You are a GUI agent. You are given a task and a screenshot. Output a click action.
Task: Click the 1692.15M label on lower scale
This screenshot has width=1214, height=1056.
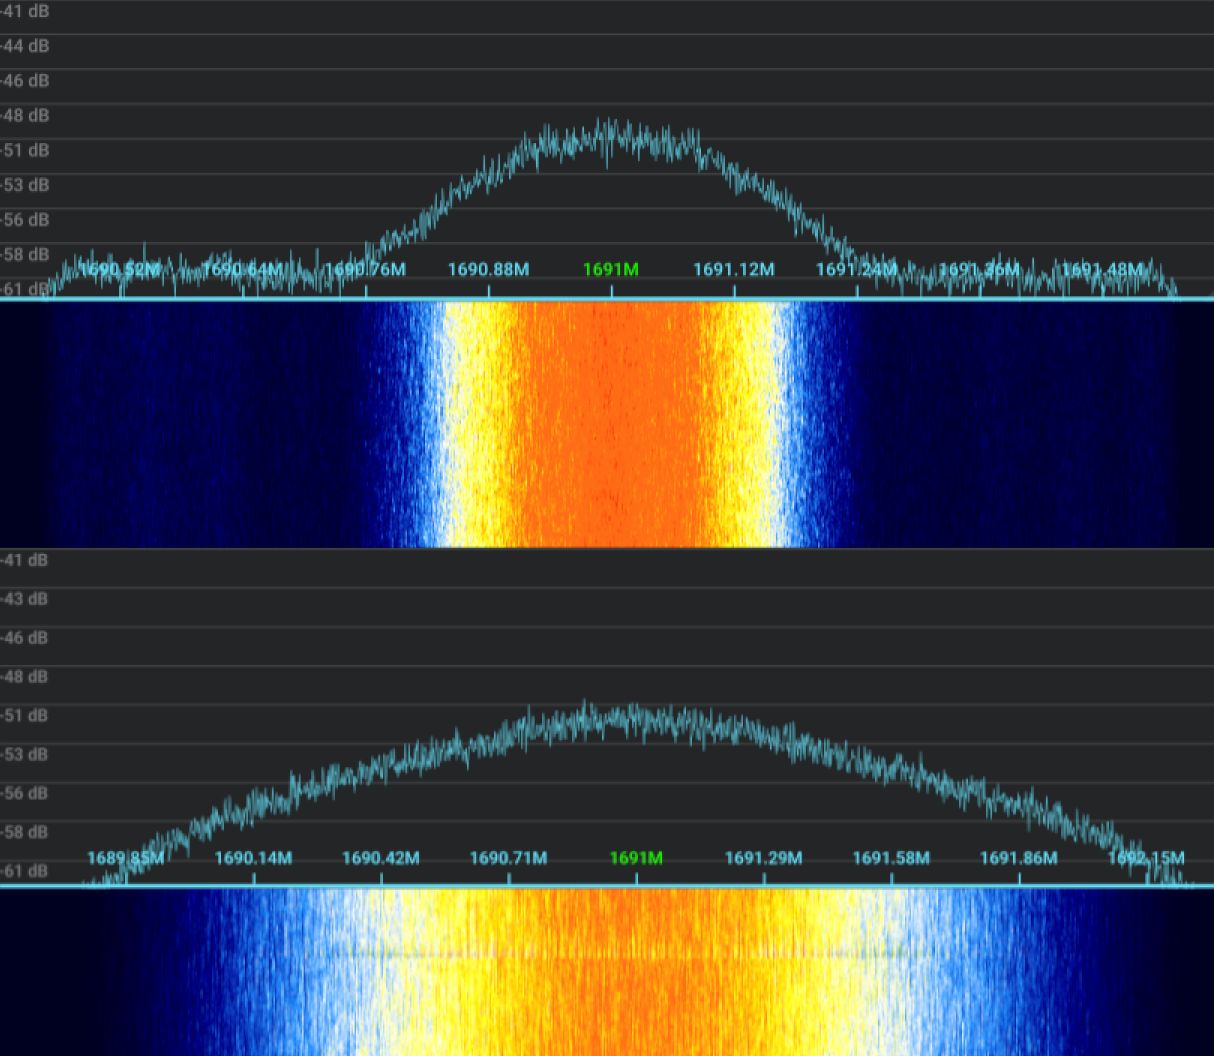pos(1145,857)
